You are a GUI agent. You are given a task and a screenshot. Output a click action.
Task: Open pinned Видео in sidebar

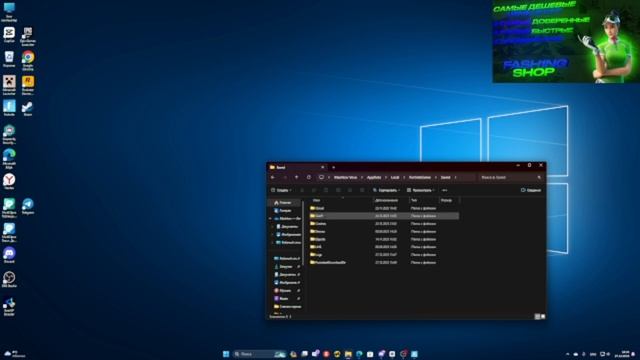pyautogui.click(x=287, y=298)
